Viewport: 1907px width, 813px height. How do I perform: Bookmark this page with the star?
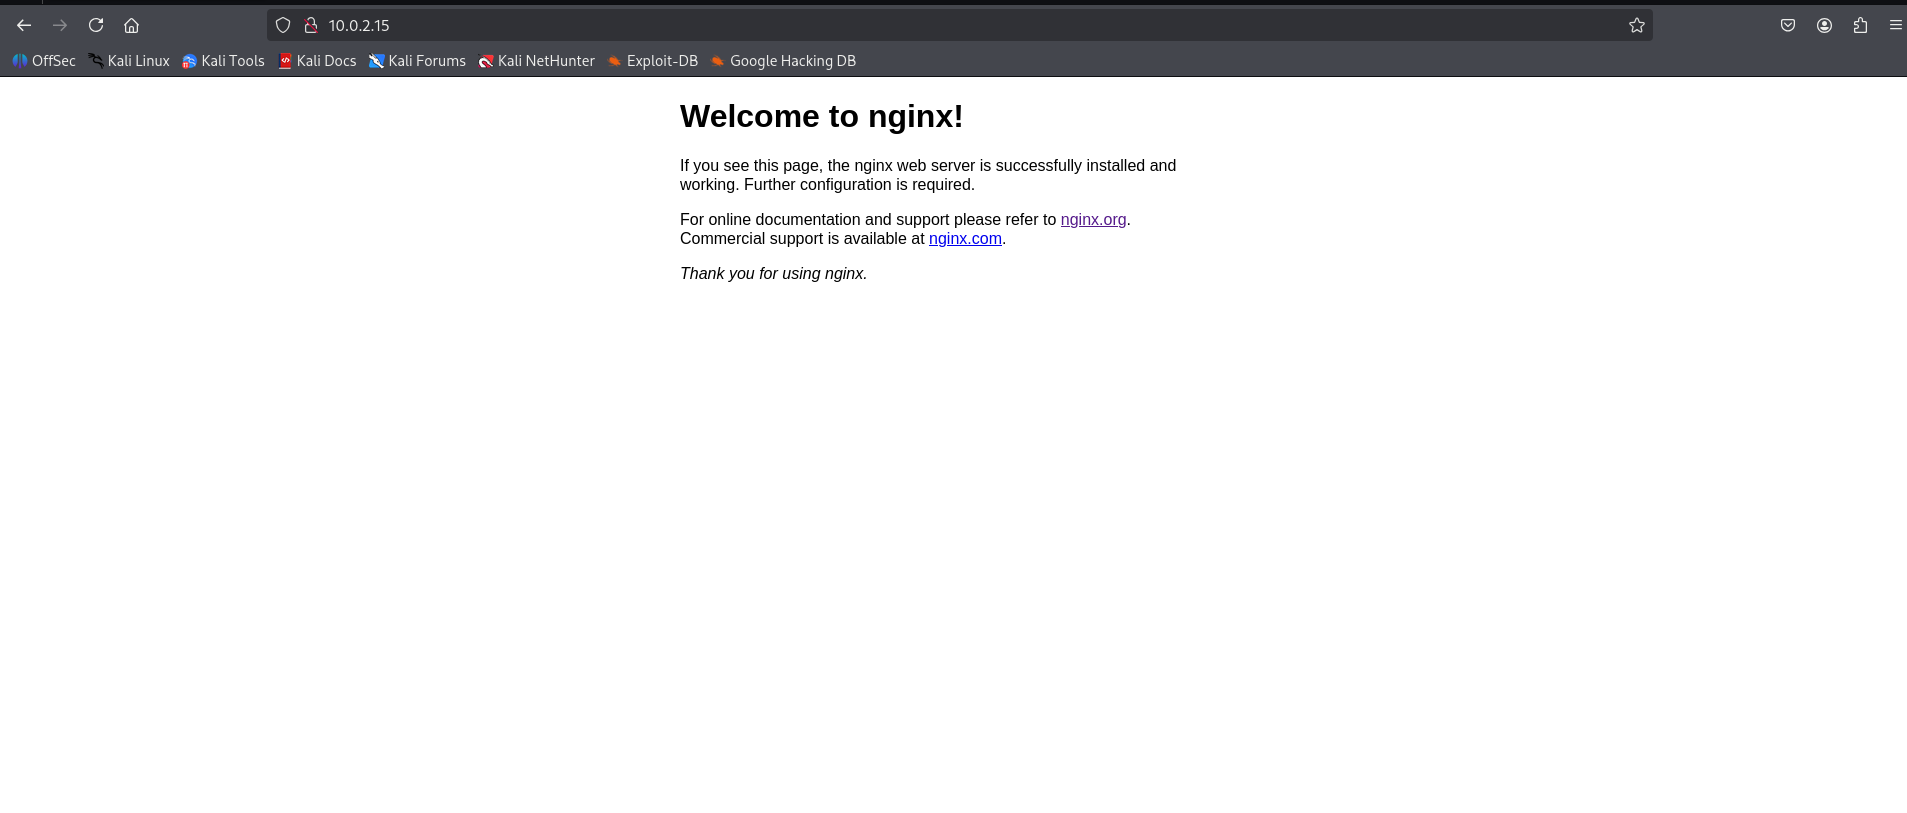coord(1636,25)
